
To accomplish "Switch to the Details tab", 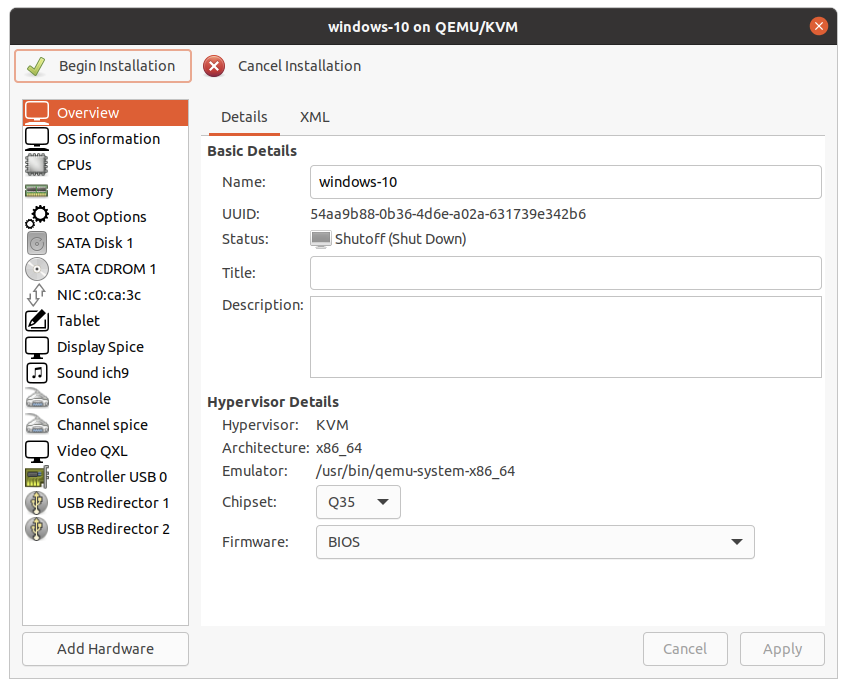I will click(x=244, y=117).
